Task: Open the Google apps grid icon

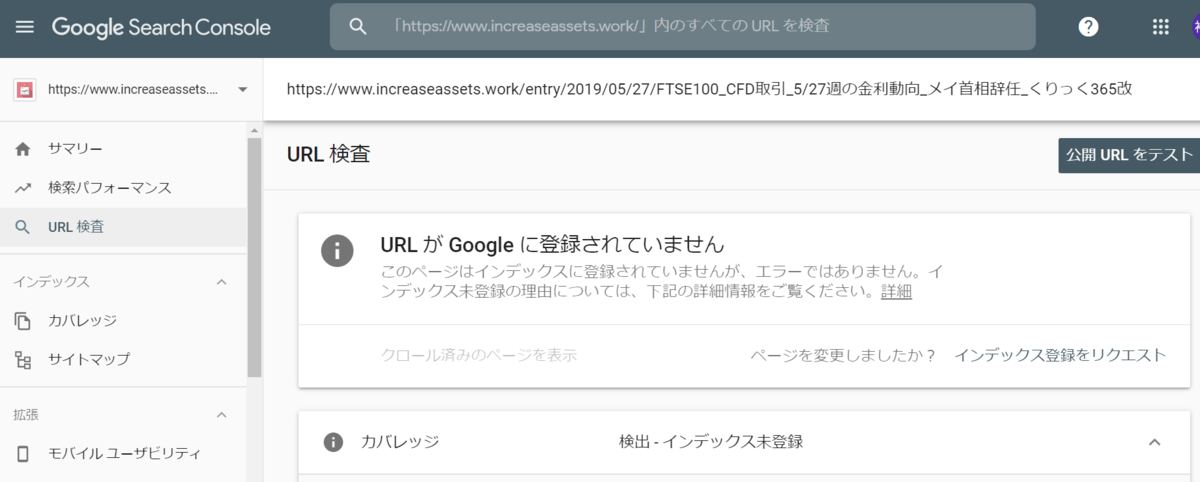Action: click(1161, 27)
